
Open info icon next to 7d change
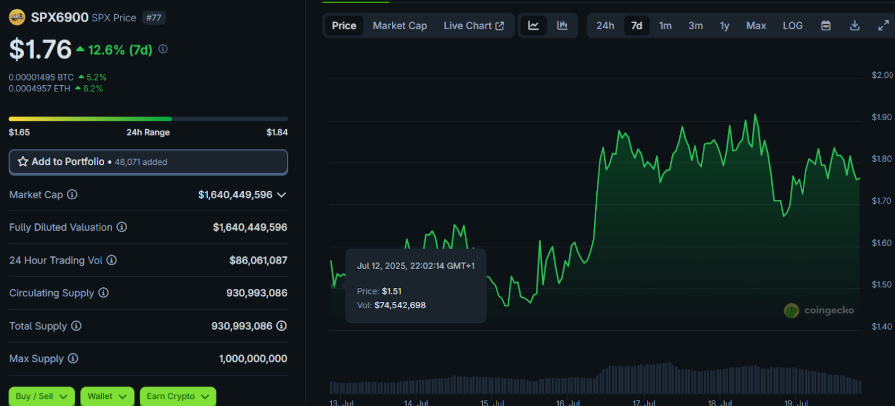click(163, 50)
